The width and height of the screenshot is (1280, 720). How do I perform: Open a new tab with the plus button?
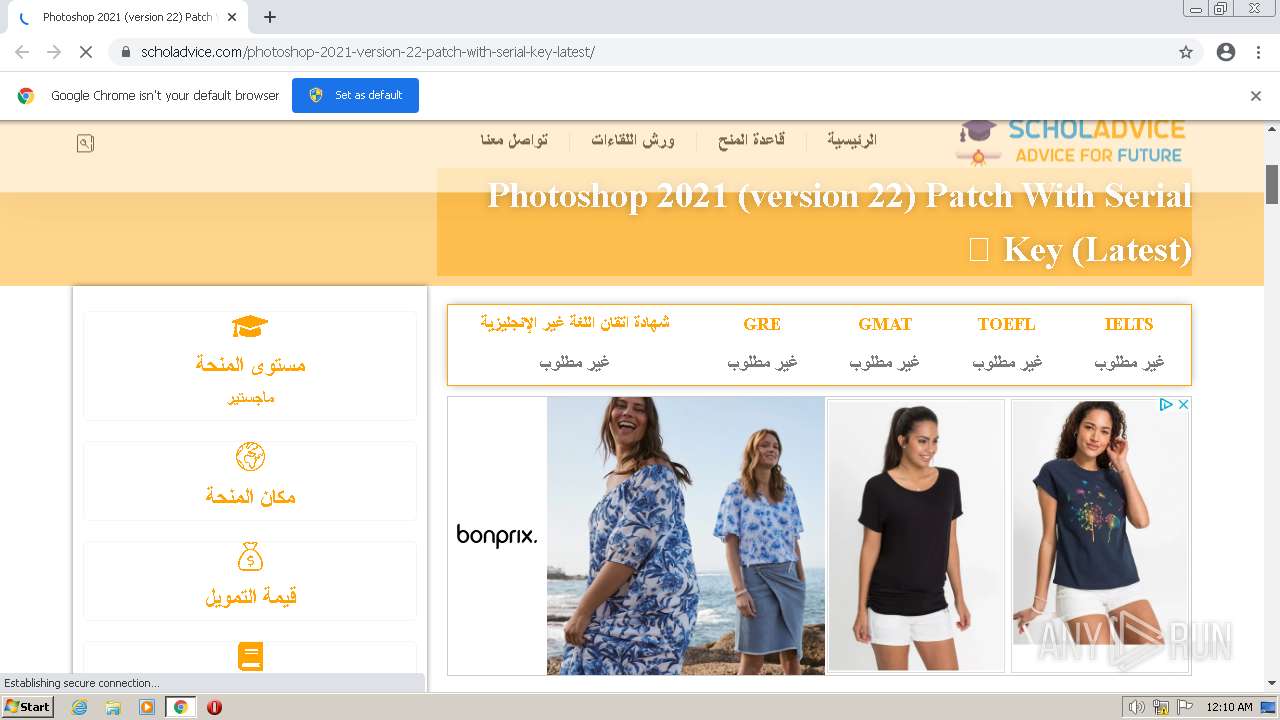click(270, 17)
